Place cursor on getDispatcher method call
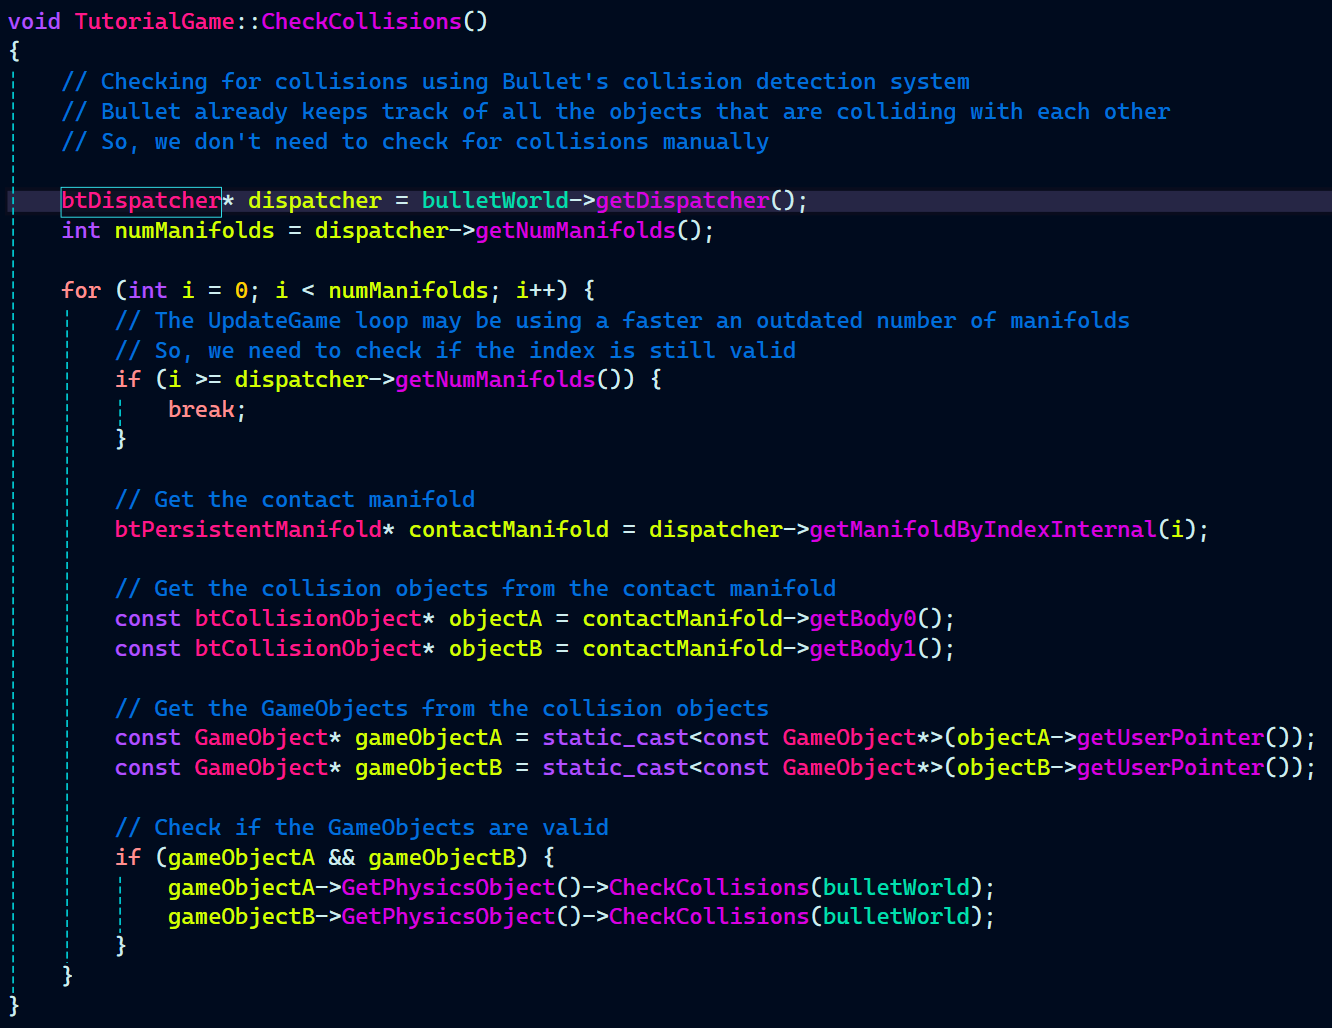1332x1028 pixels. 682,201
